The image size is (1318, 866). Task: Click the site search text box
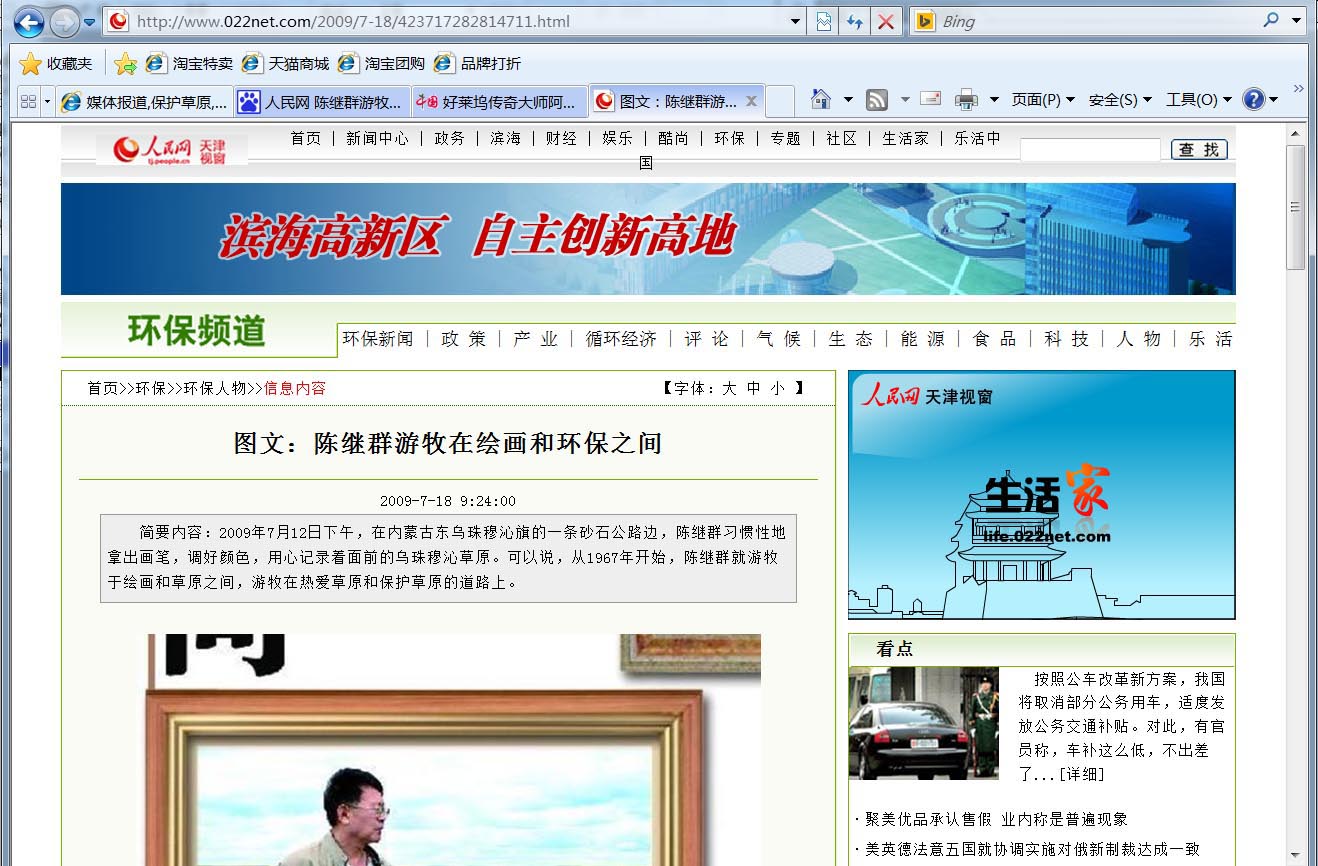1090,150
